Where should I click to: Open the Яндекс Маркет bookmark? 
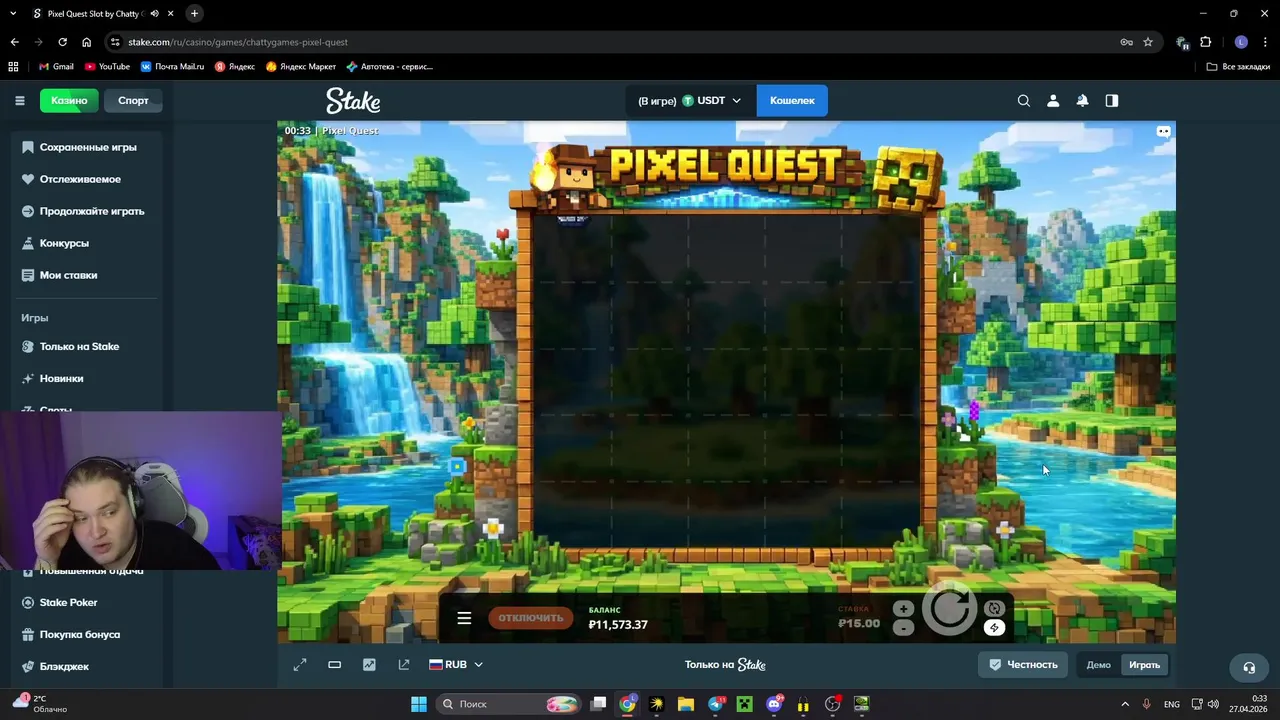tap(300, 67)
